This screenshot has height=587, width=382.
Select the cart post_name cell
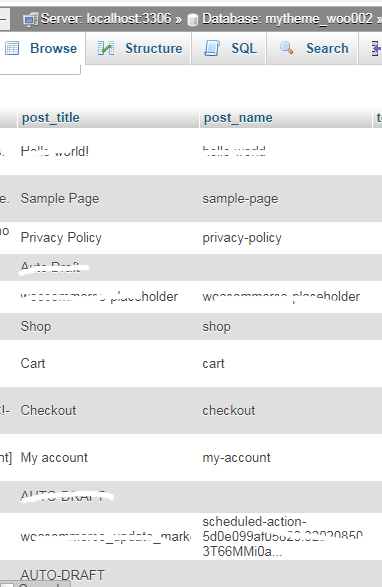[286, 364]
